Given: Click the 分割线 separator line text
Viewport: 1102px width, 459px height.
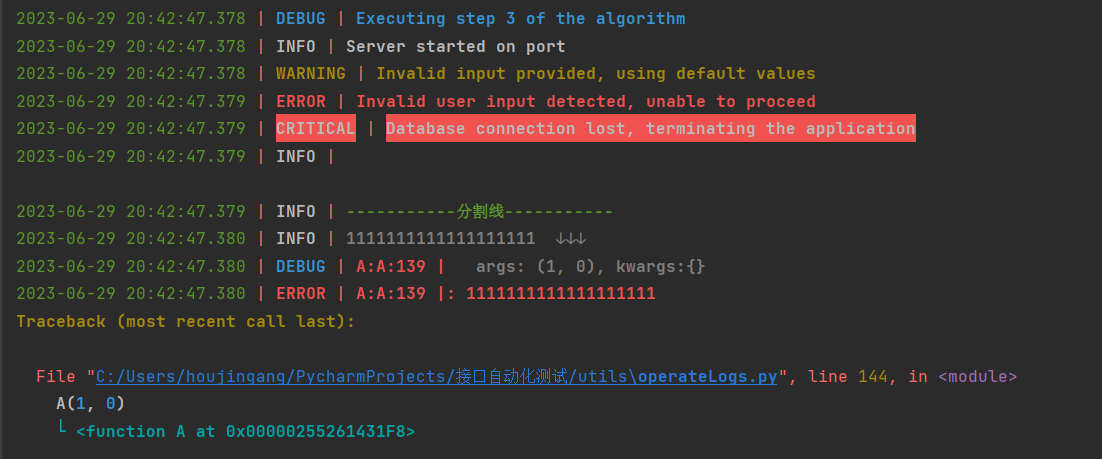Looking at the screenshot, I should (479, 212).
